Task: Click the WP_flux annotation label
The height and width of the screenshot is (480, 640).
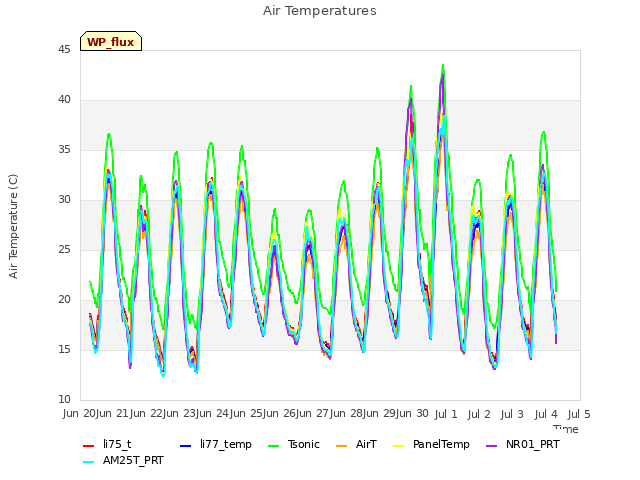Action: [x=111, y=41]
